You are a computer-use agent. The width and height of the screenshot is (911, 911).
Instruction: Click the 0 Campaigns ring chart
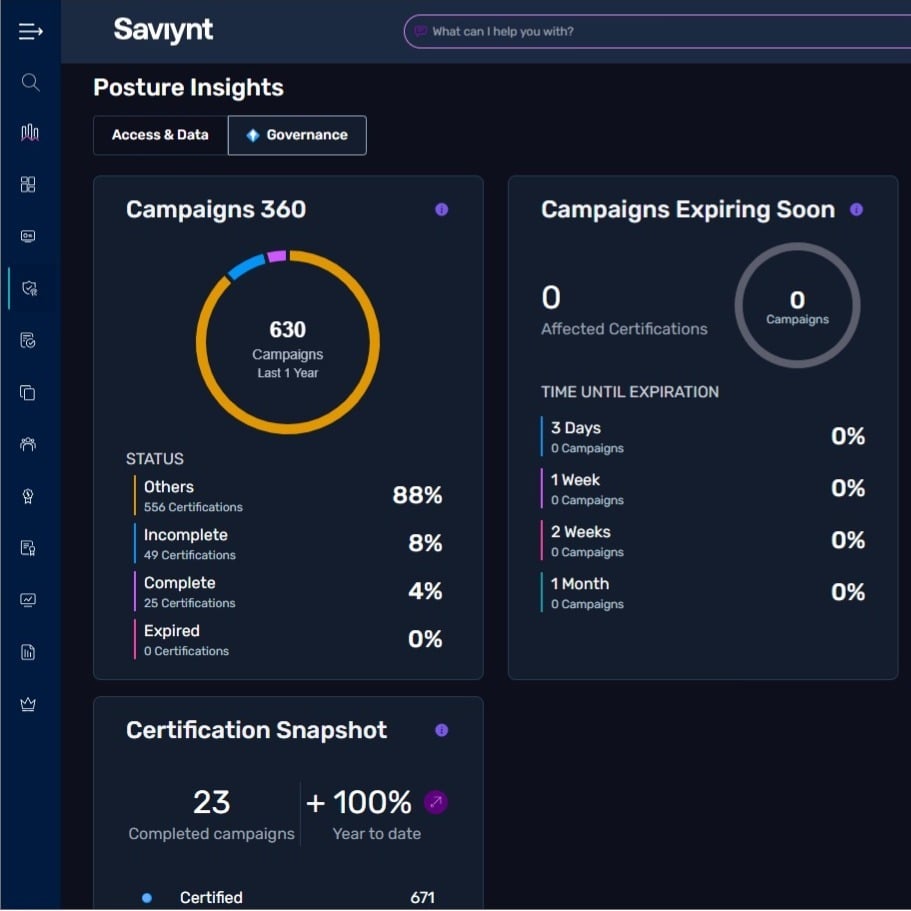[x=797, y=306]
